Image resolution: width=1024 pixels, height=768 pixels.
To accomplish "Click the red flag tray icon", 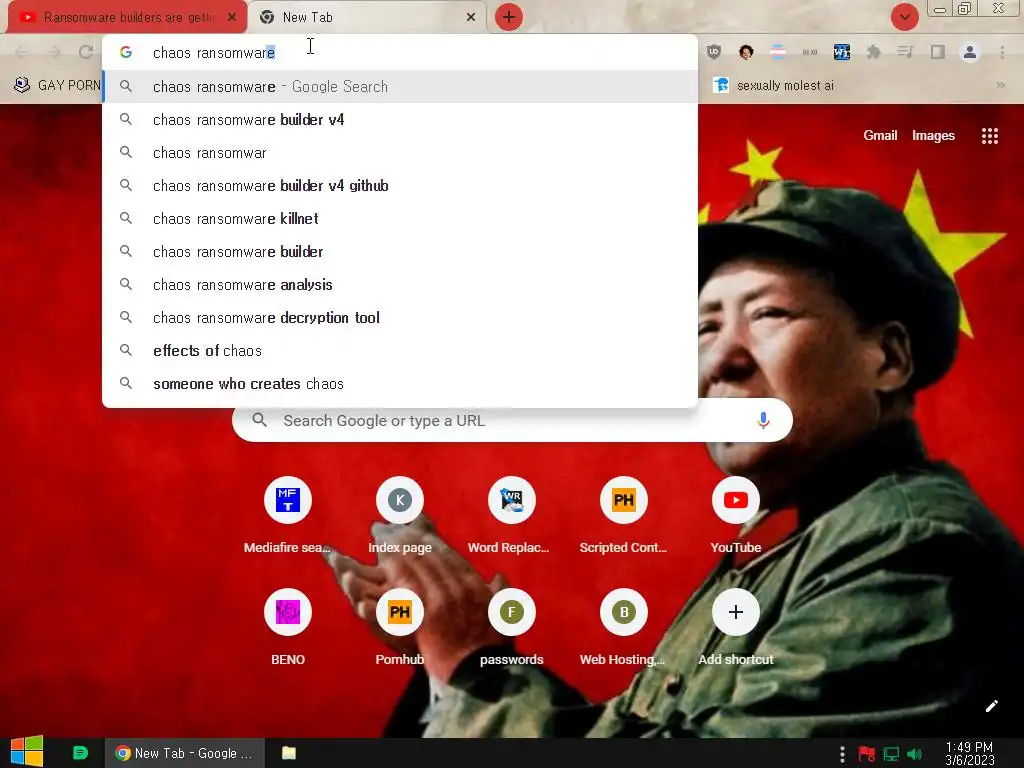I will pyautogui.click(x=867, y=754).
